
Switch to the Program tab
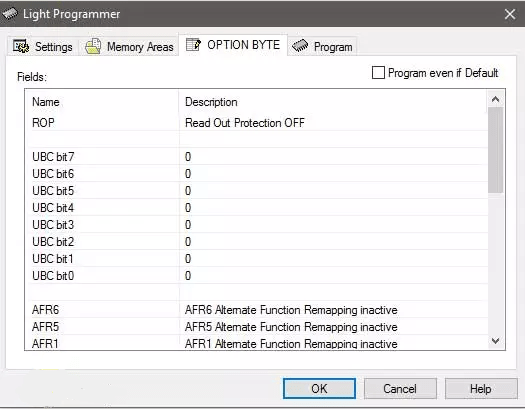(x=322, y=47)
